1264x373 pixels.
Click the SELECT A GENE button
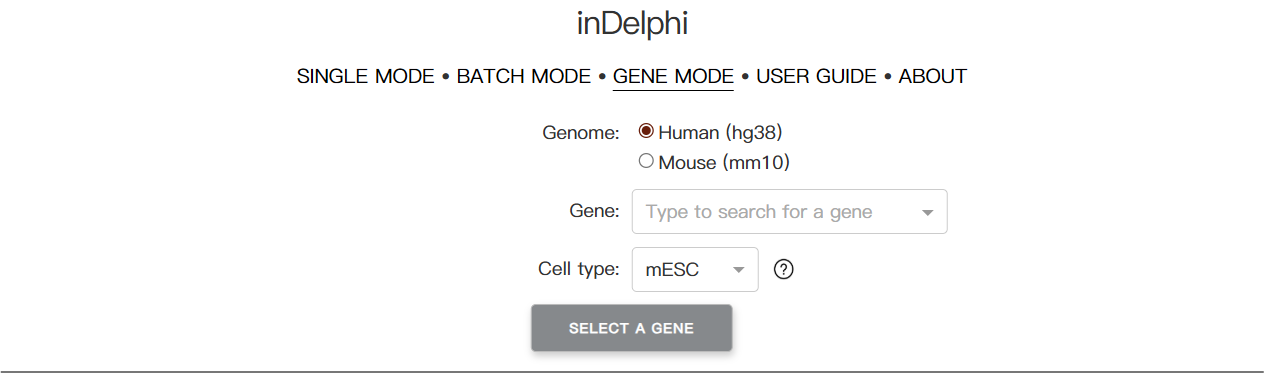[x=631, y=328]
